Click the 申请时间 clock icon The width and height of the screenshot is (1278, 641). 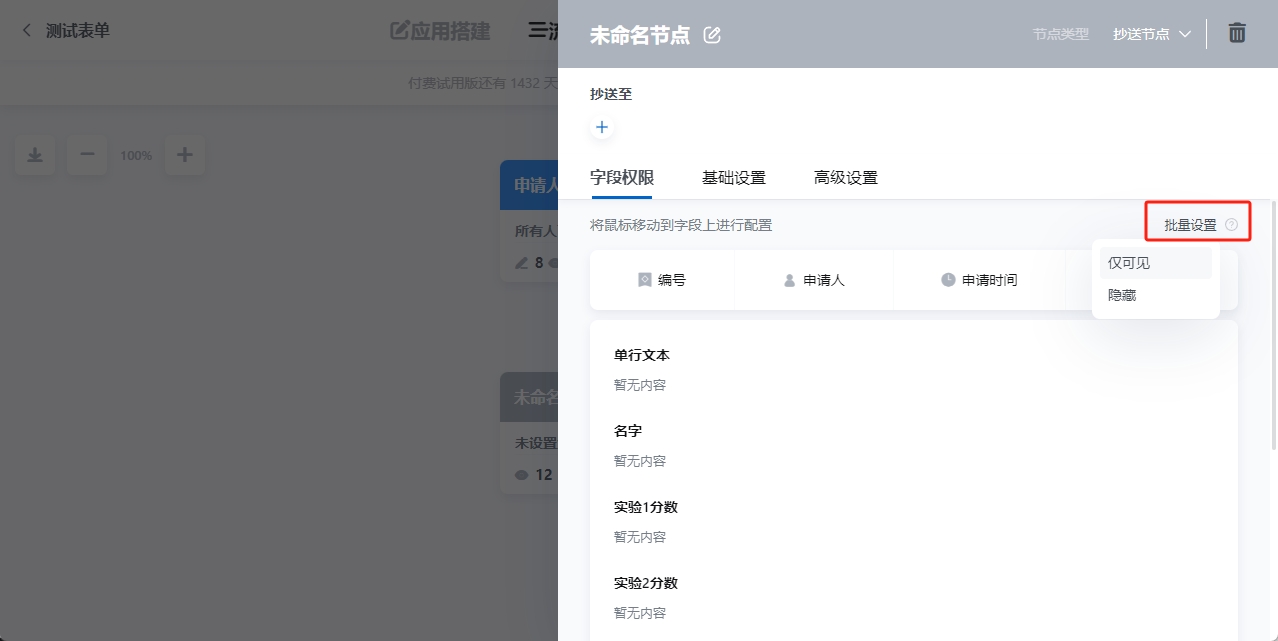tap(946, 280)
